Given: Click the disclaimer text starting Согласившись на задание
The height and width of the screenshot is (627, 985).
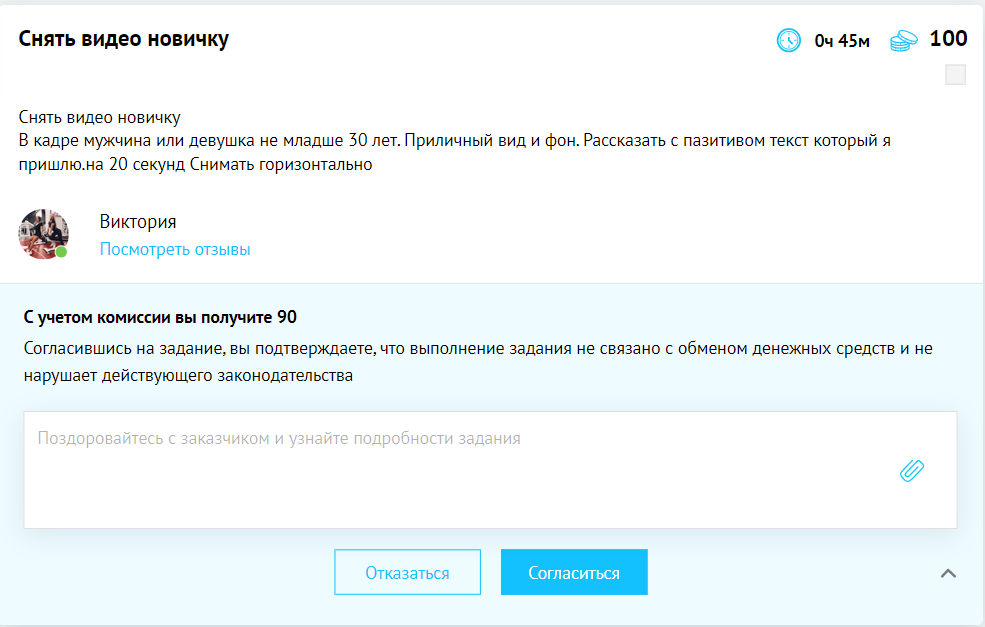Looking at the screenshot, I should click(478, 362).
